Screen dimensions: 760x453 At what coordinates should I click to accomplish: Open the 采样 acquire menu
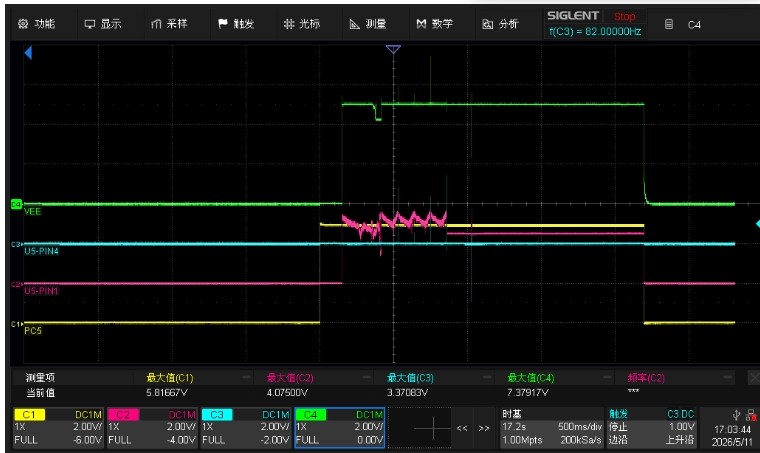(169, 24)
